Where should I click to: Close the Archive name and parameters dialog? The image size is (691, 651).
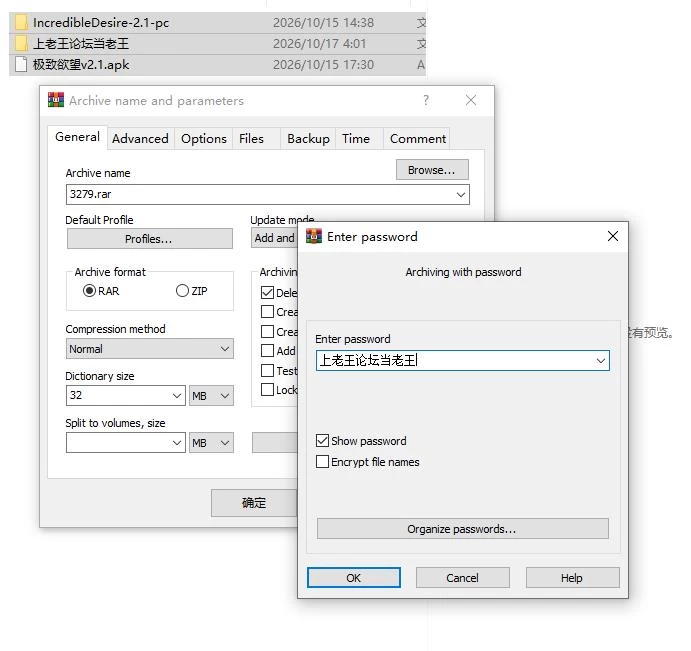click(471, 100)
